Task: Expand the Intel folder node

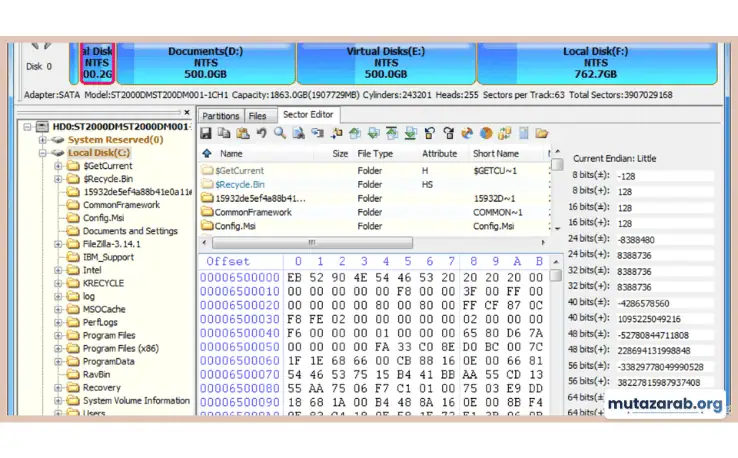Action: (58, 270)
